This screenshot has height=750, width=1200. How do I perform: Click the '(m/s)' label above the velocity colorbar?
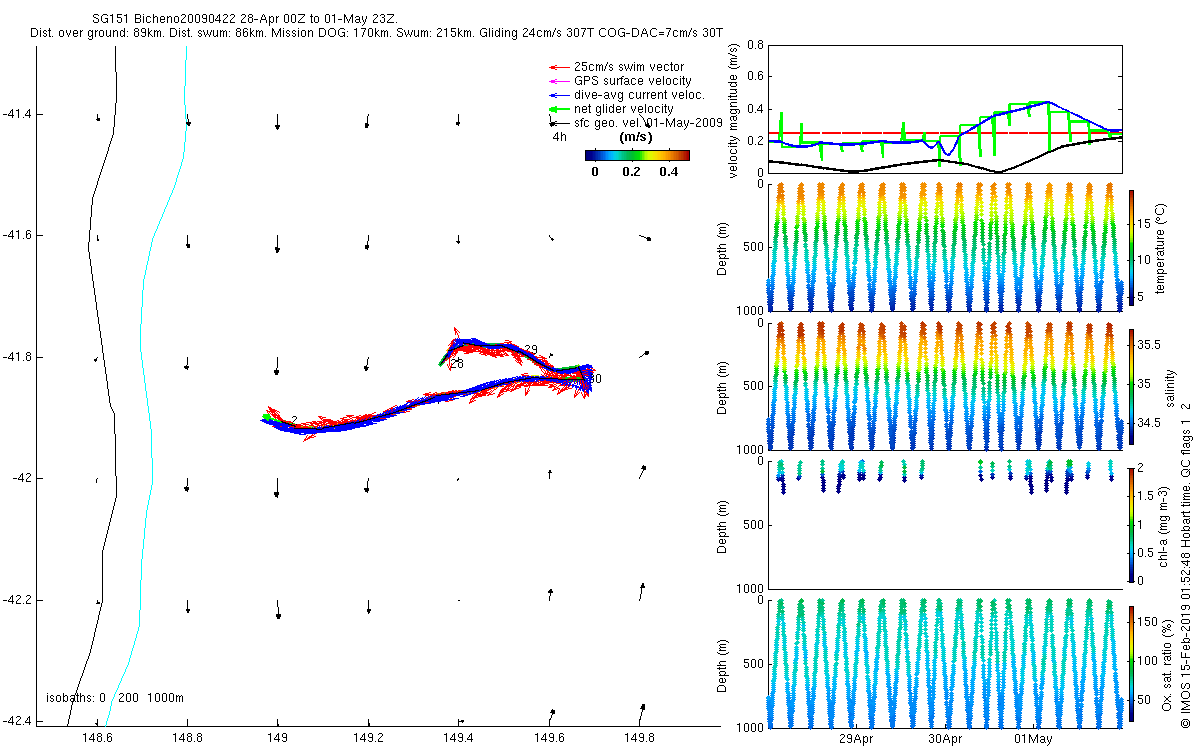[x=637, y=136]
